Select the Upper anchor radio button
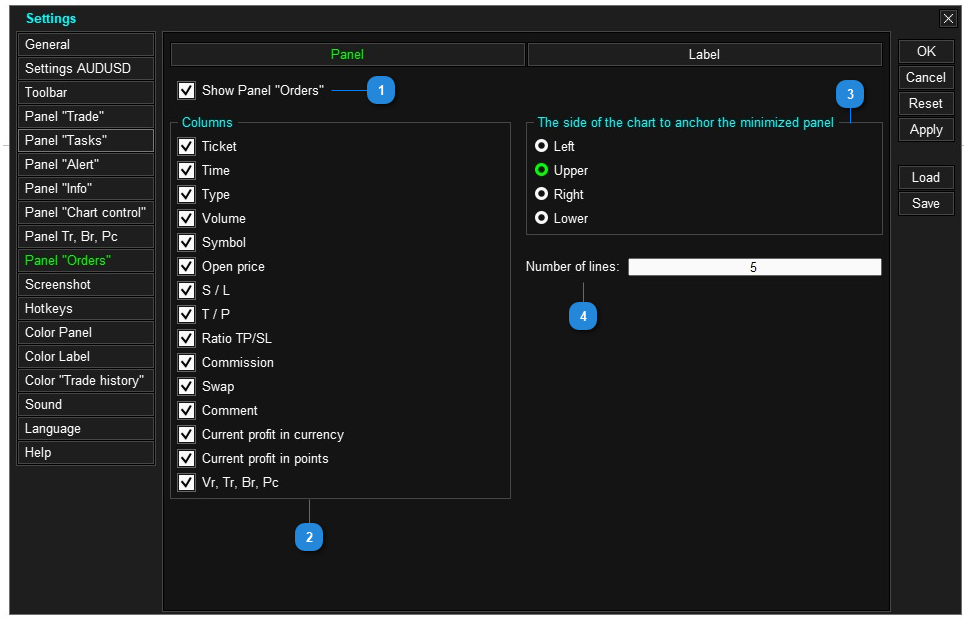This screenshot has width=967, height=621. coord(541,170)
